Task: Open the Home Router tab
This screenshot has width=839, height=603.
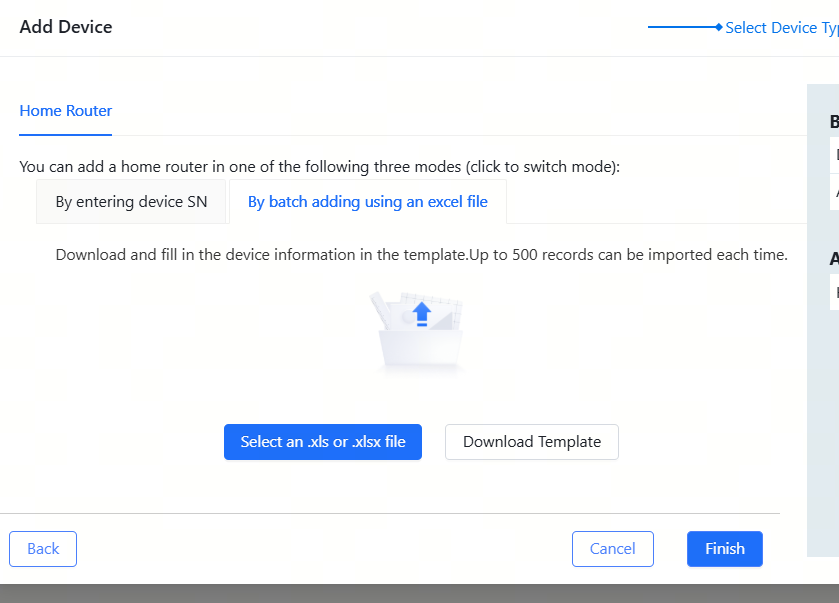Action: 66,111
